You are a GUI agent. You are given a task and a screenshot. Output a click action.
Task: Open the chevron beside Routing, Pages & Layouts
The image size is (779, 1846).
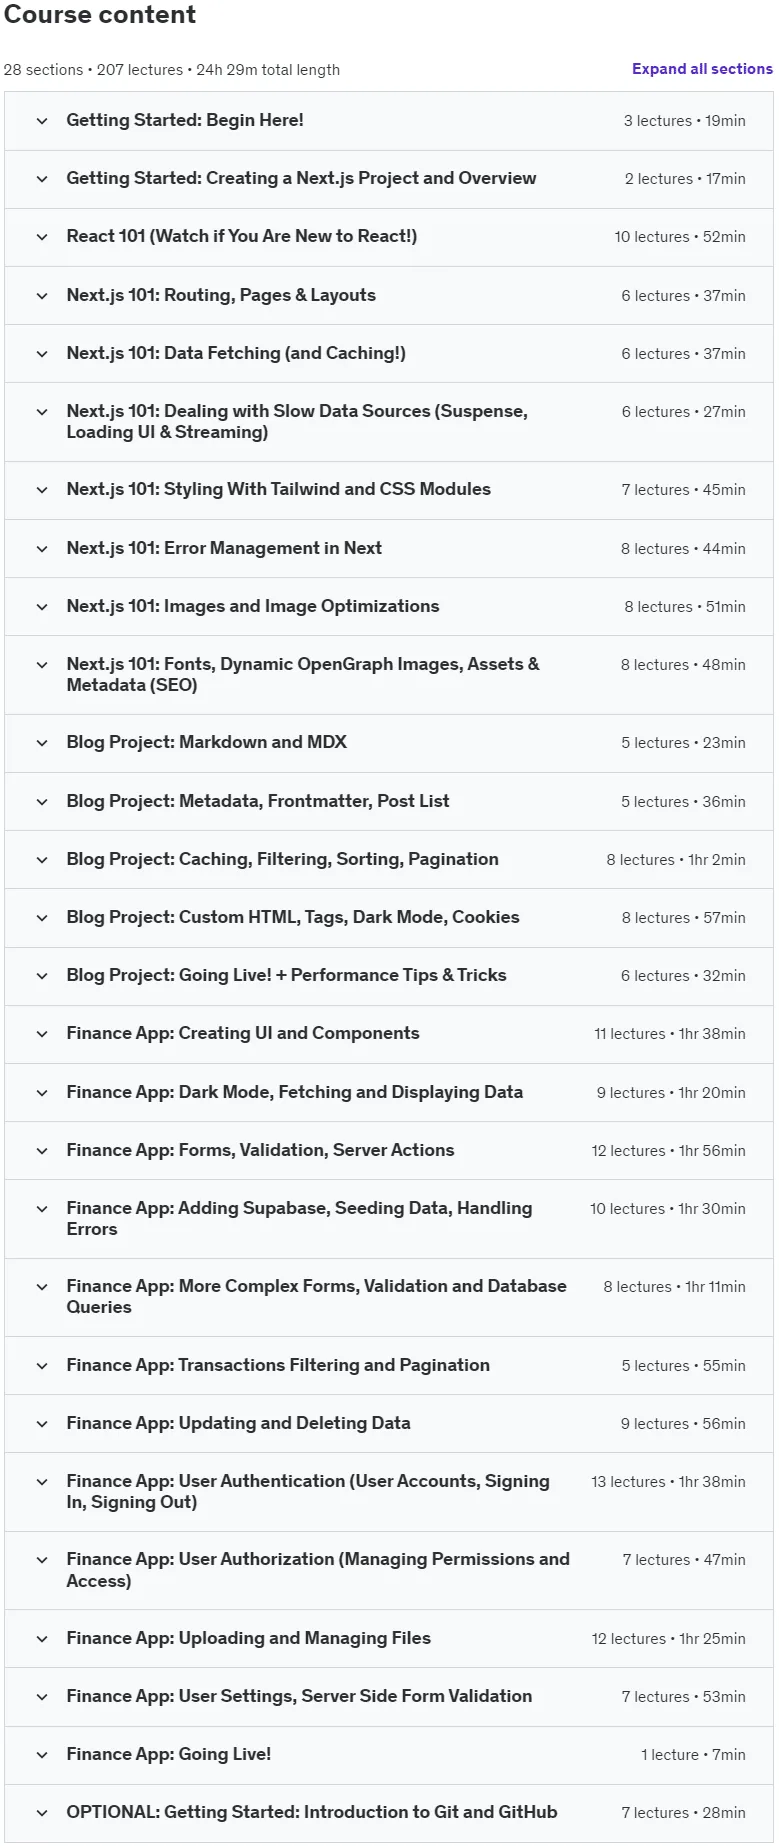pos(42,296)
